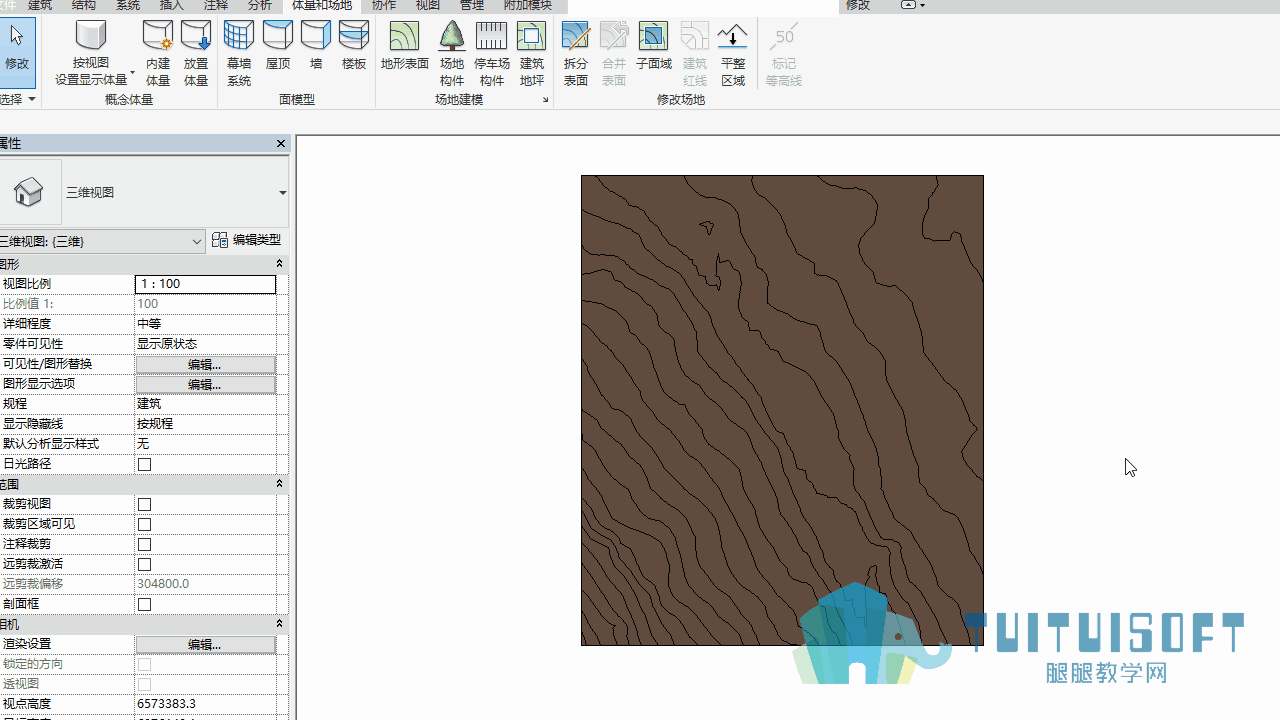Click 编辑 for 渲染设置
This screenshot has height=720, width=1280.
click(x=205, y=644)
